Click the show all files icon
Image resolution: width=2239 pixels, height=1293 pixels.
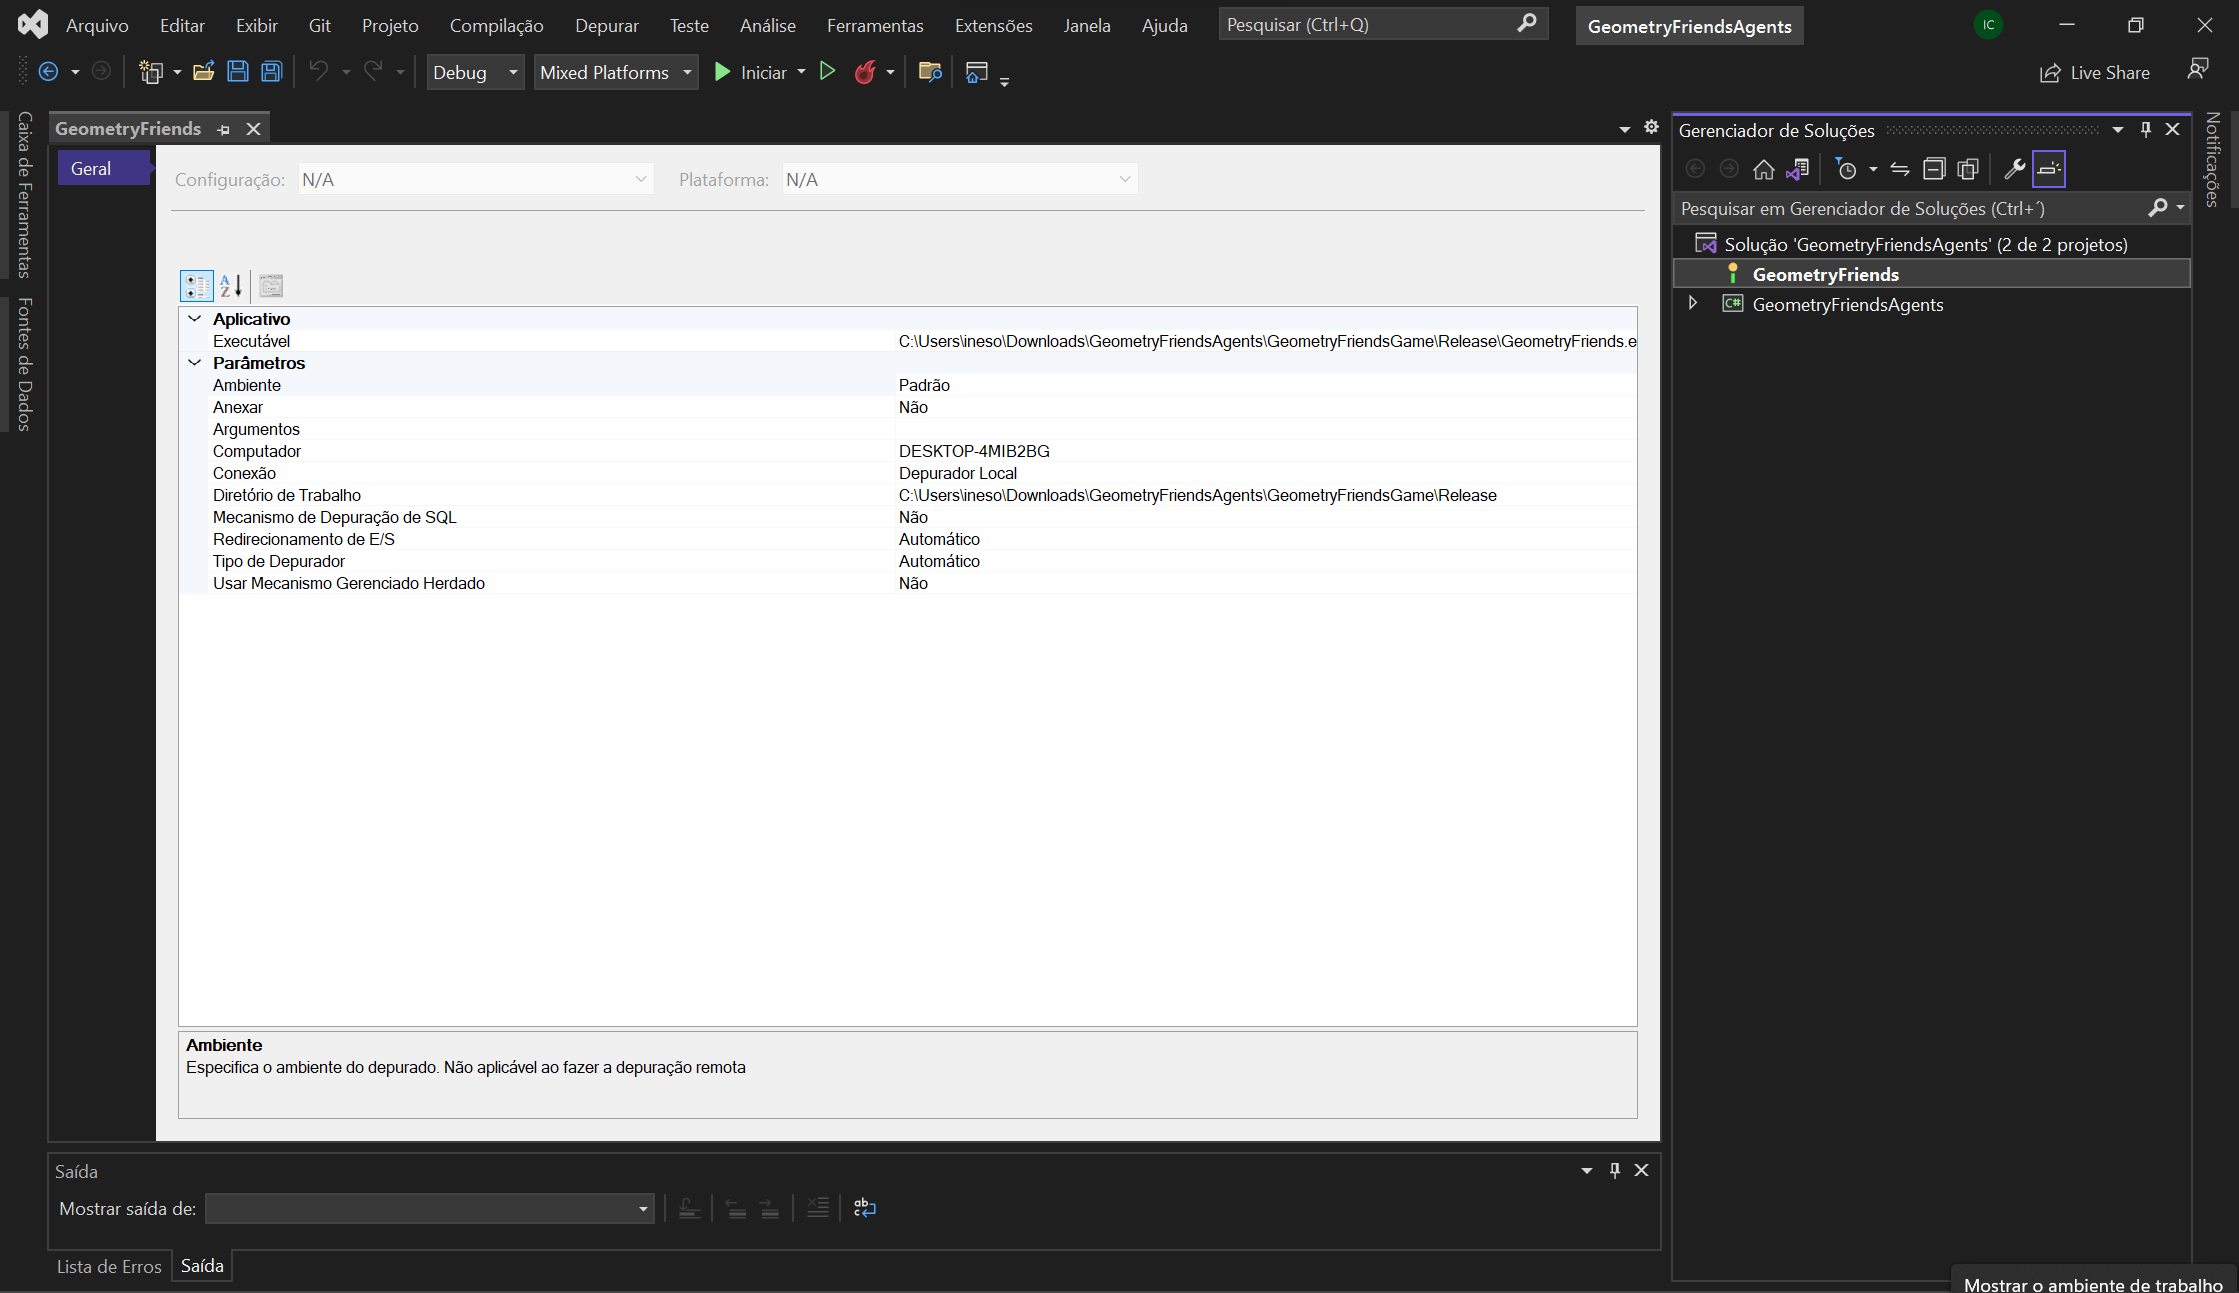(1968, 169)
